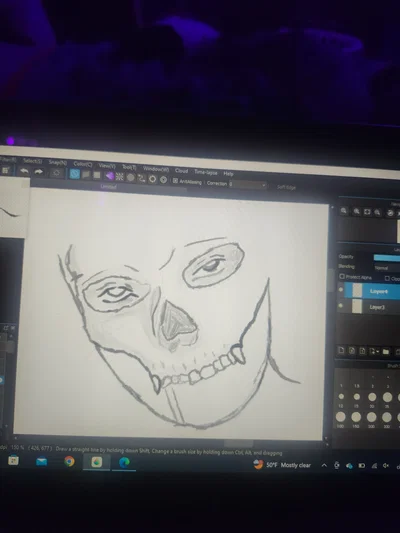Screen dimensions: 400x533
Task: Open the Window(W) menu
Action: coord(156,169)
